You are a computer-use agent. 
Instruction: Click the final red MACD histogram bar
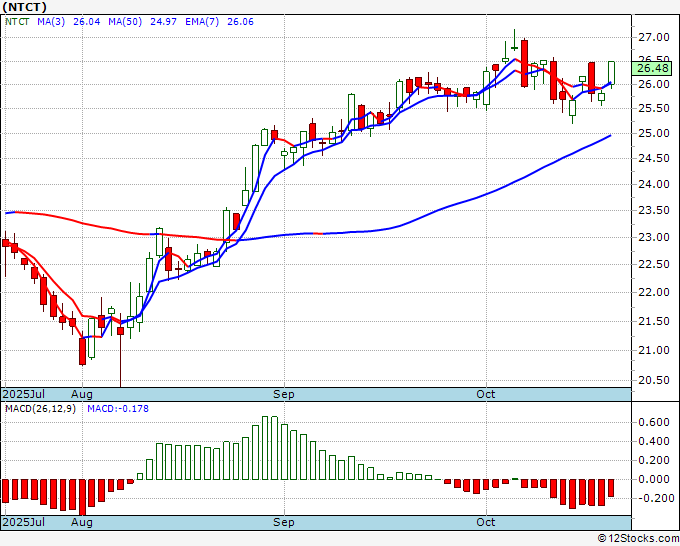[x=611, y=488]
